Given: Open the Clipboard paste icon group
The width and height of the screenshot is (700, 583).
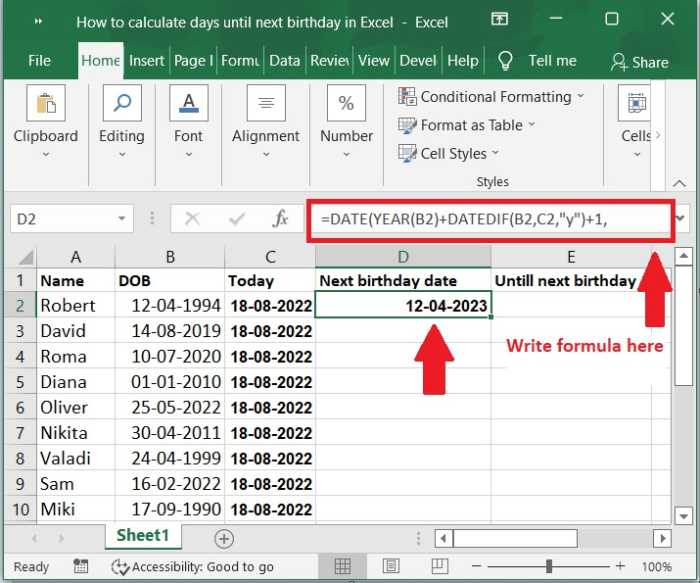Looking at the screenshot, I should 45,105.
